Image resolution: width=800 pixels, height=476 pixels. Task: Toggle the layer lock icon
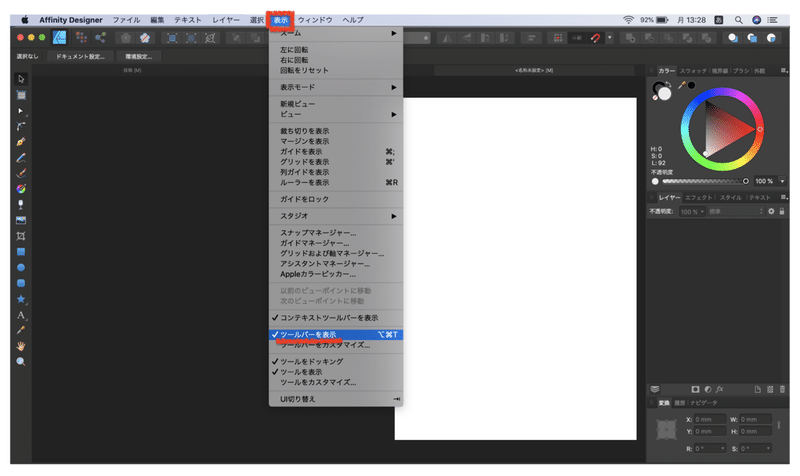click(782, 211)
